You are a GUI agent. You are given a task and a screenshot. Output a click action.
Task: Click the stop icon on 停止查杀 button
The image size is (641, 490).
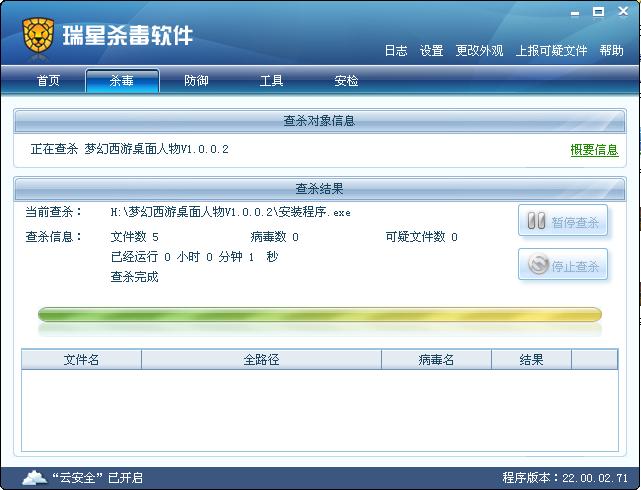click(538, 264)
